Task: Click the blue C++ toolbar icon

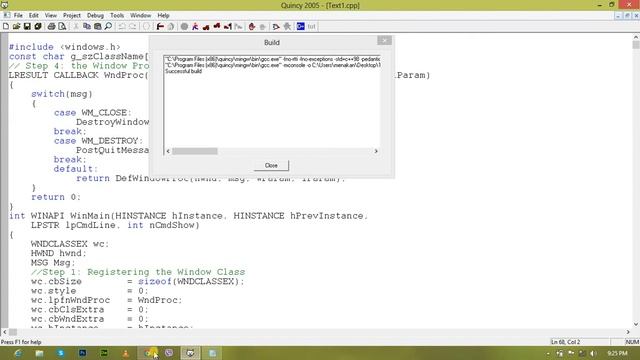Action: point(301,27)
